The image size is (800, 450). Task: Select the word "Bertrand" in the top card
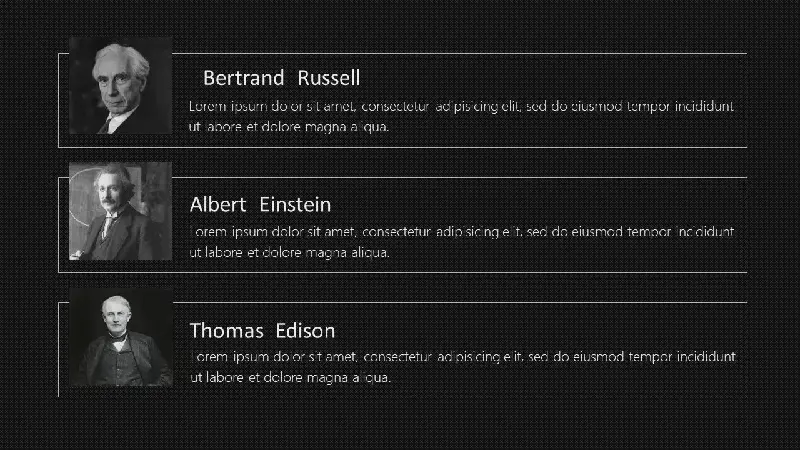[243, 78]
